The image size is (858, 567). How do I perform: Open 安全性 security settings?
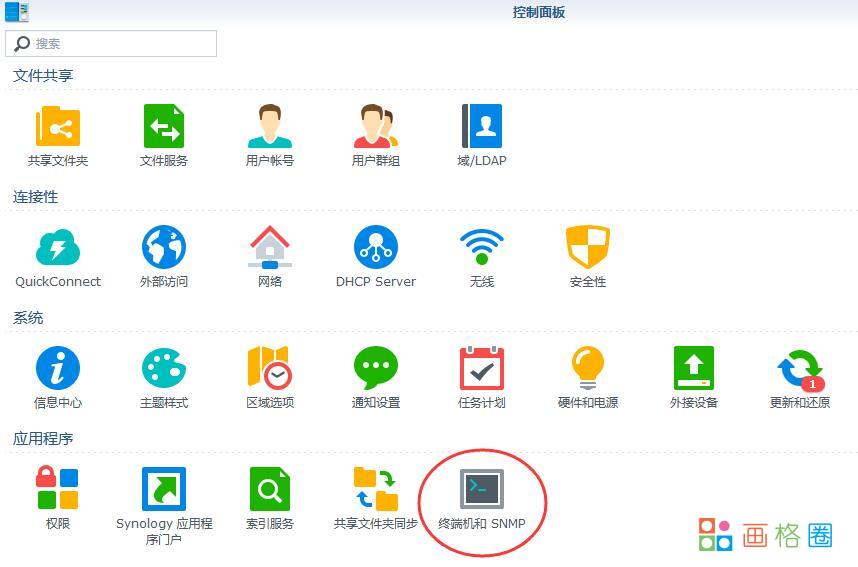tap(588, 247)
